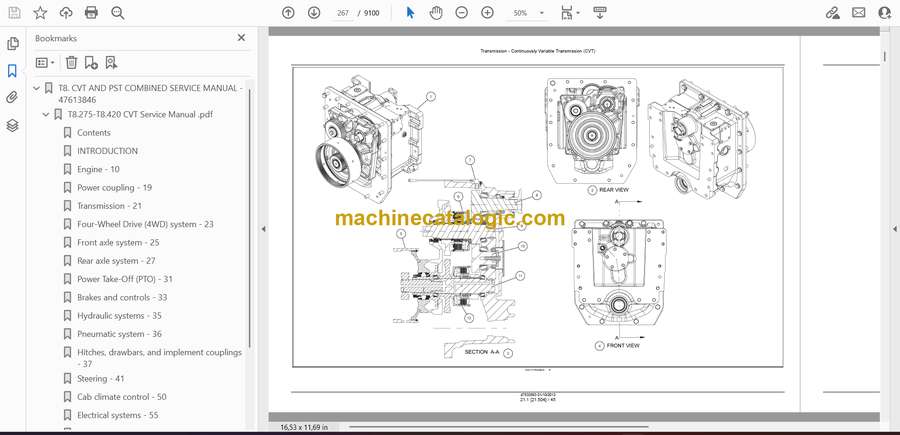This screenshot has height=435, width=900.
Task: Jump to Power coupling - 19 bookmark
Action: 115,188
